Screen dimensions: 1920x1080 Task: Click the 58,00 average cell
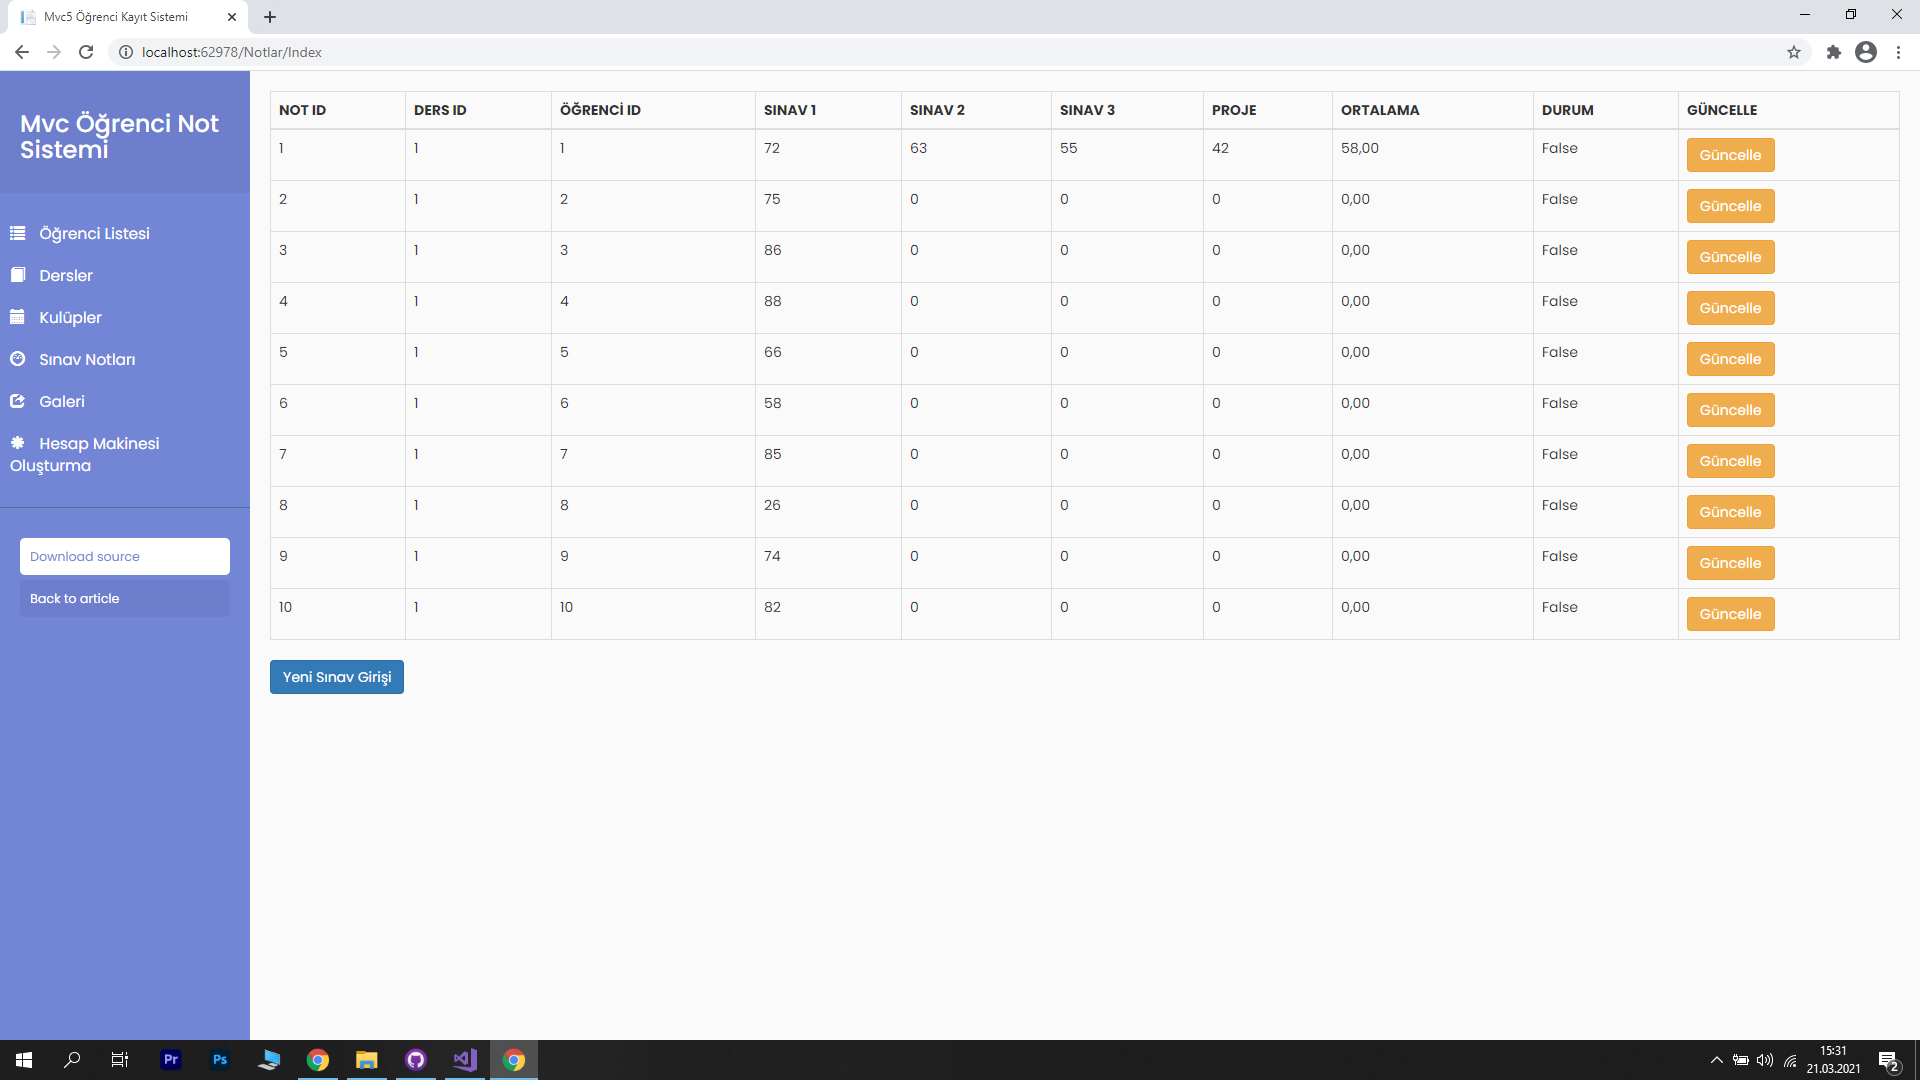1432,155
